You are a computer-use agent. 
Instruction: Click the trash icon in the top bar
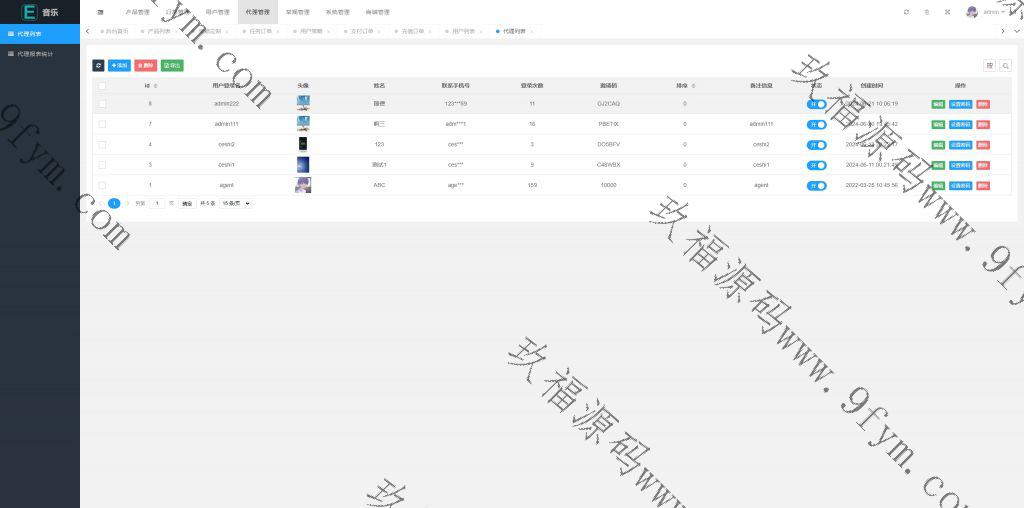927,12
